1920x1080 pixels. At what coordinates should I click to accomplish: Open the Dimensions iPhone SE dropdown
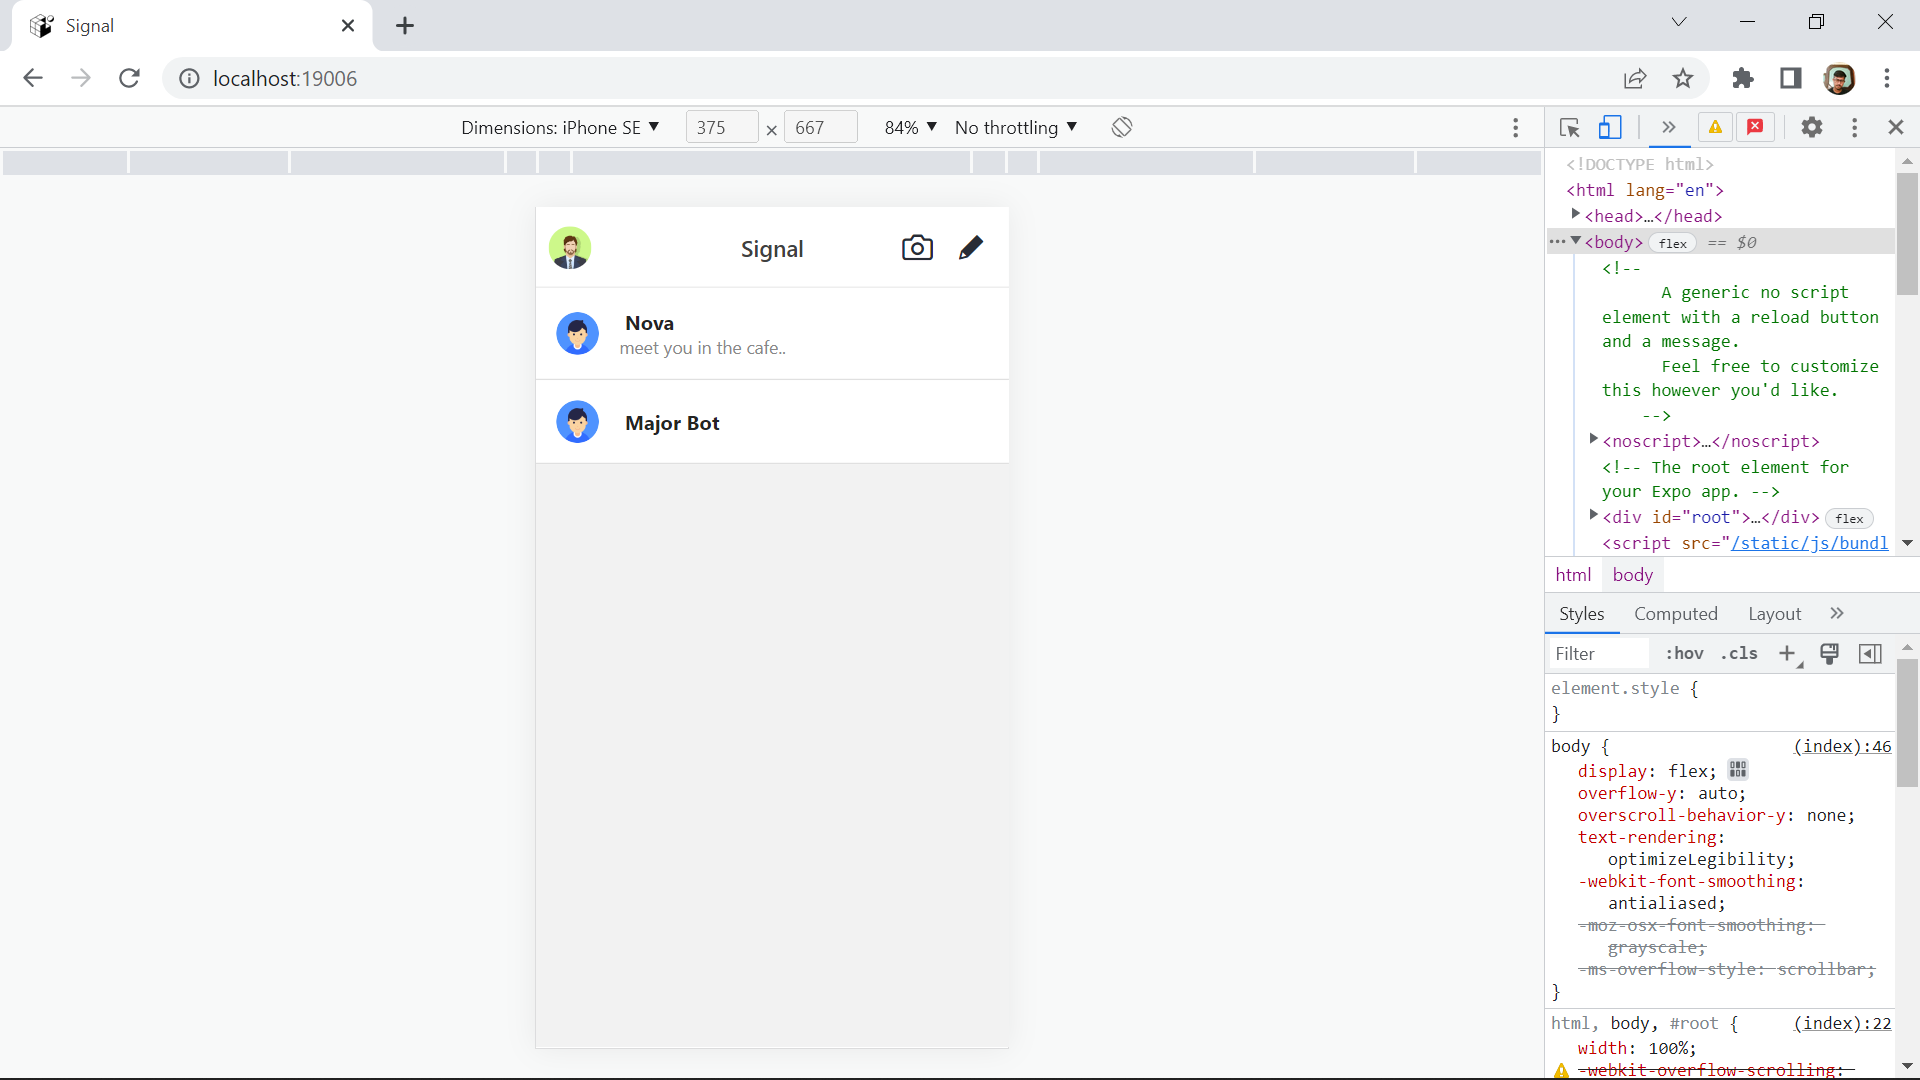click(x=560, y=127)
